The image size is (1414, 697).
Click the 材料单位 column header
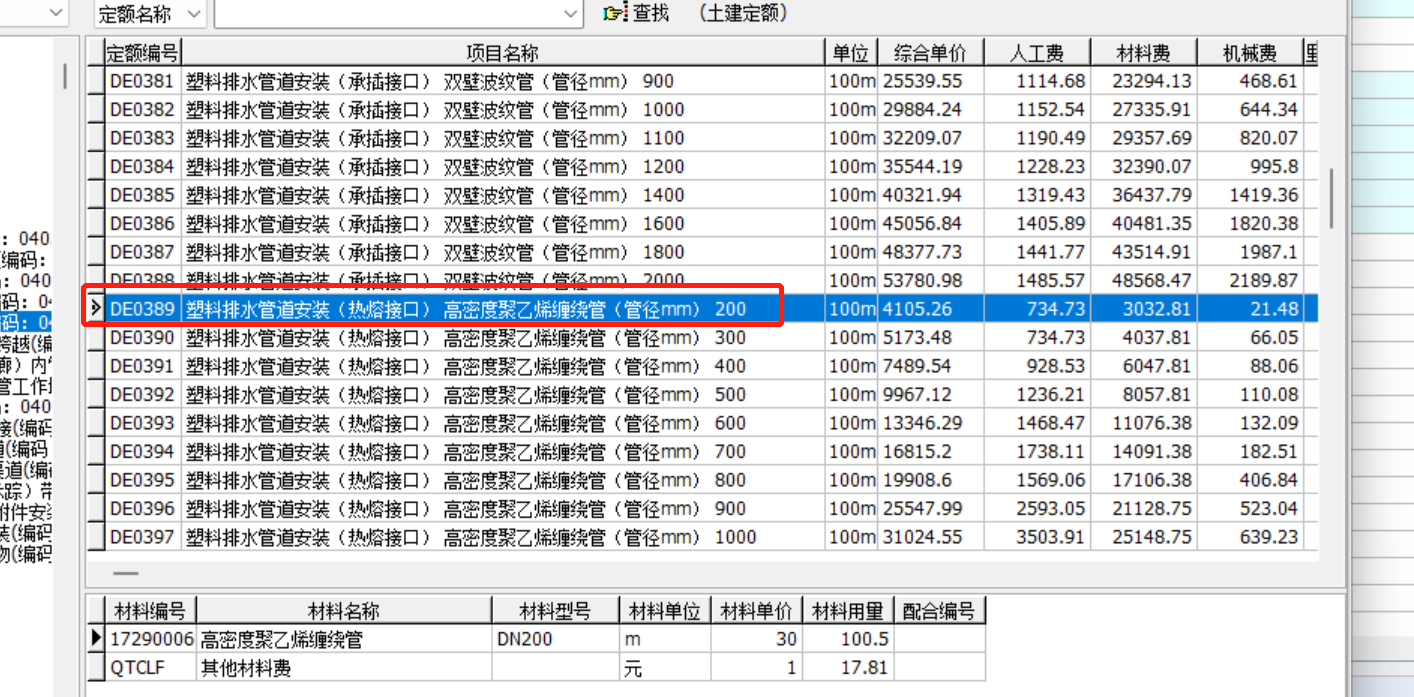[665, 611]
